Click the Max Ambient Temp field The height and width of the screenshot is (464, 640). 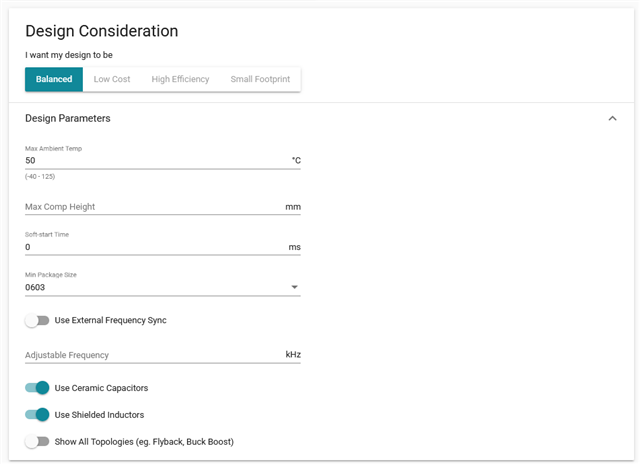coord(155,160)
